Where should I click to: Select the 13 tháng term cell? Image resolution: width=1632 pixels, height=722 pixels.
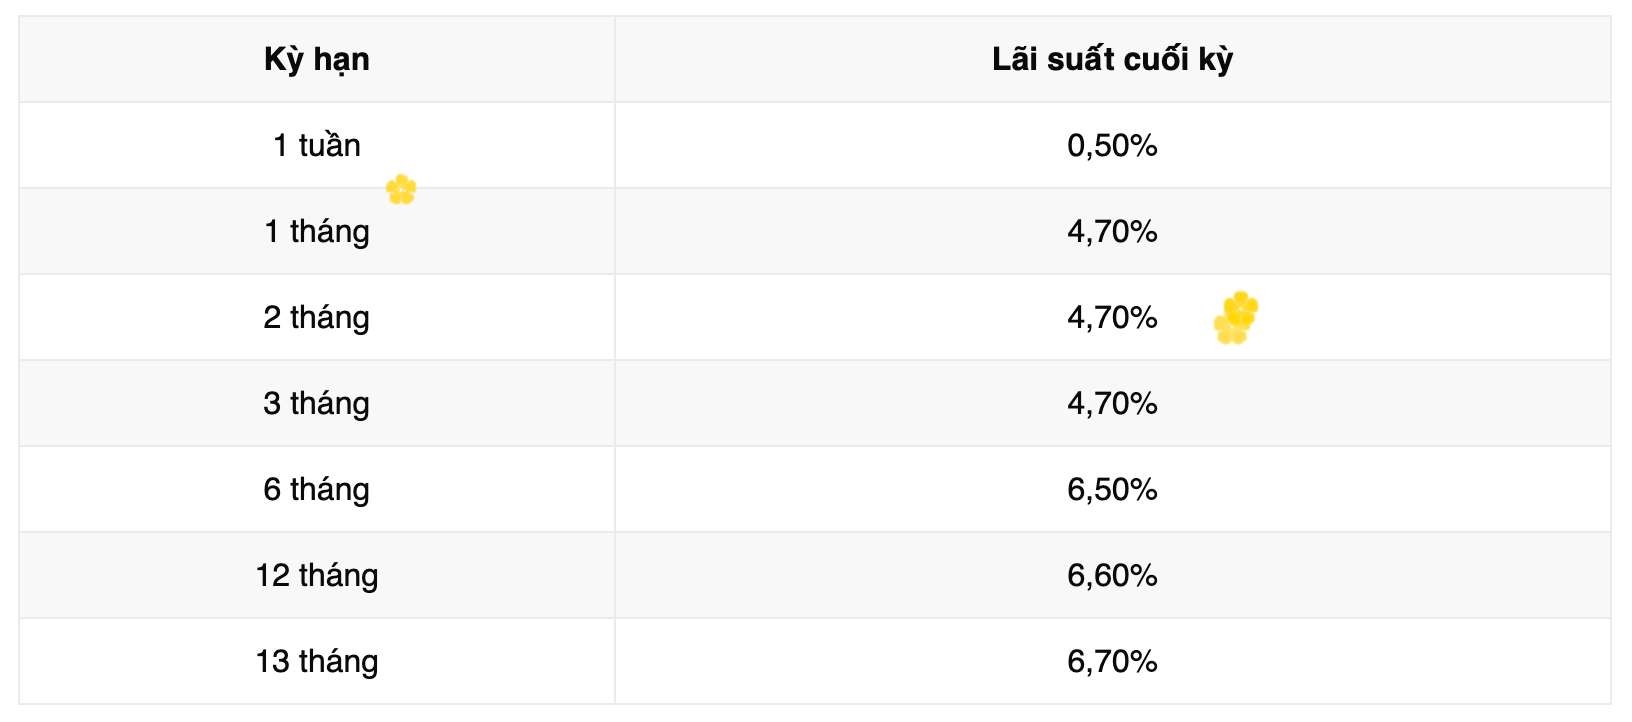click(317, 662)
